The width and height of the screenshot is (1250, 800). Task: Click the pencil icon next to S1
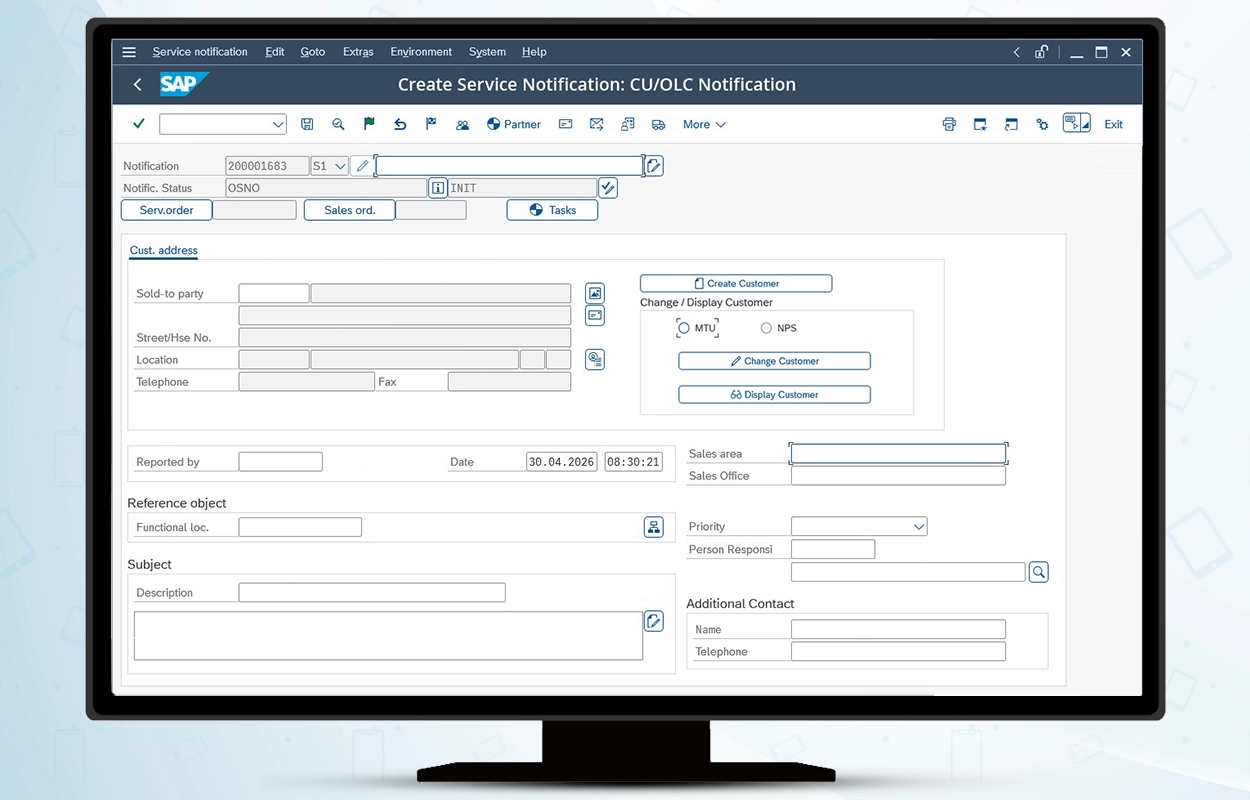tap(362, 166)
